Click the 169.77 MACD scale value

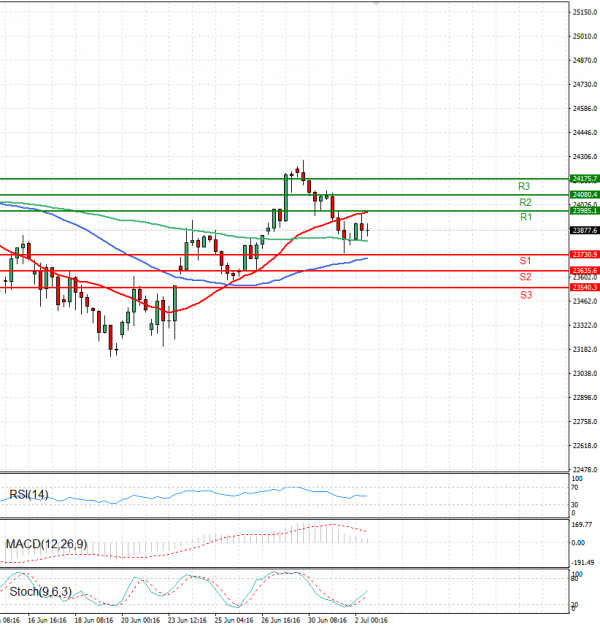582,525
